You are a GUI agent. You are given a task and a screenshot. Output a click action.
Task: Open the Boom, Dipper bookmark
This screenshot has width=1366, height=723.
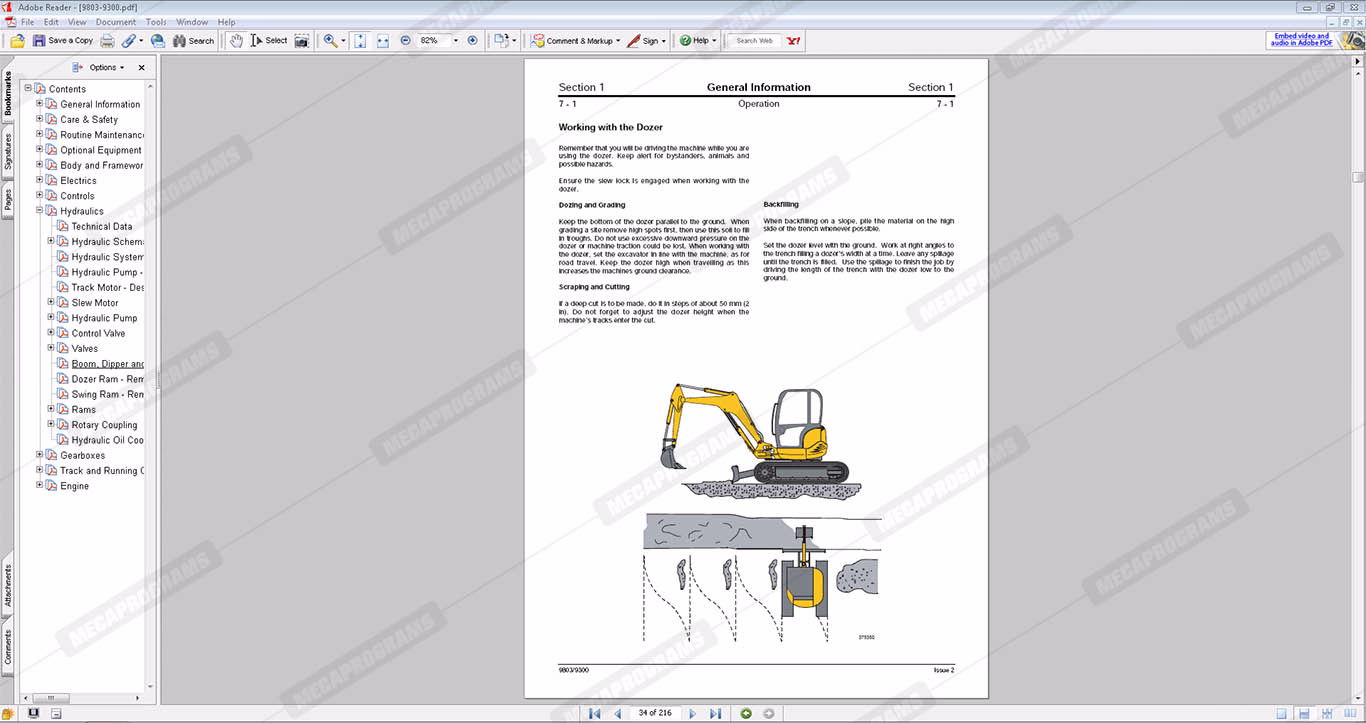107,364
